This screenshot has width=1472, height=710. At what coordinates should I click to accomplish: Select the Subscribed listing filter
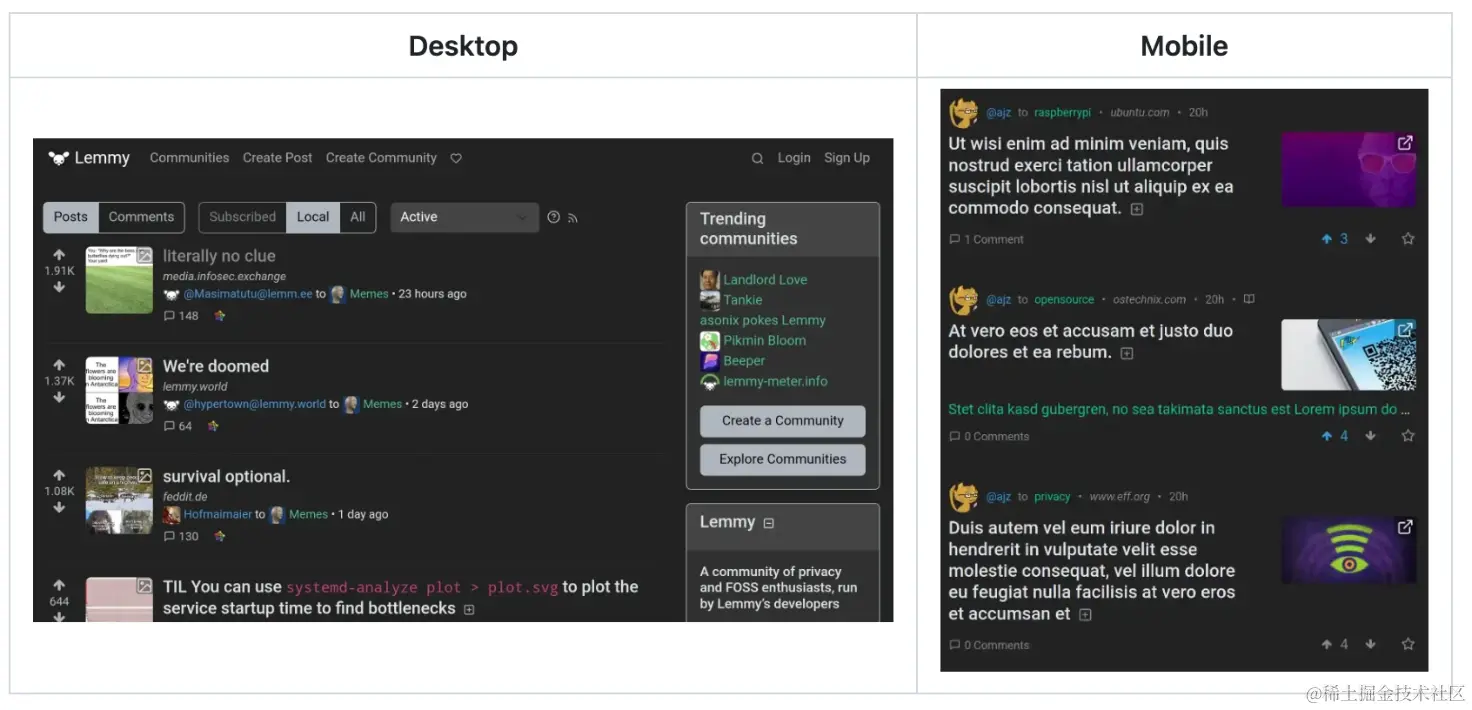(242, 217)
